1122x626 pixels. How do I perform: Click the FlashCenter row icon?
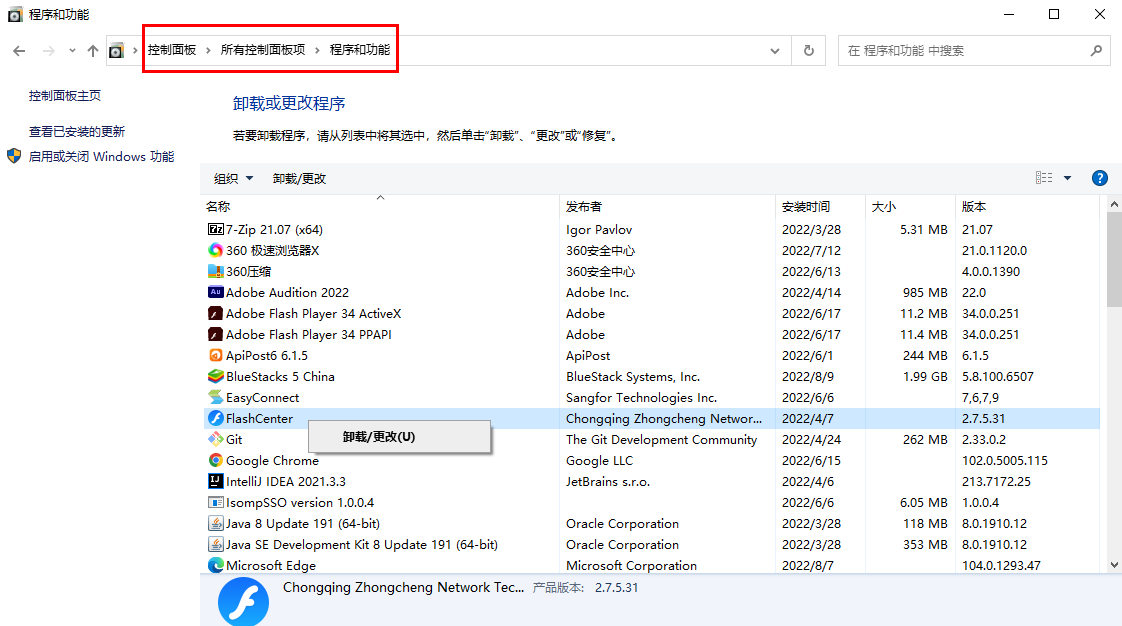(215, 419)
